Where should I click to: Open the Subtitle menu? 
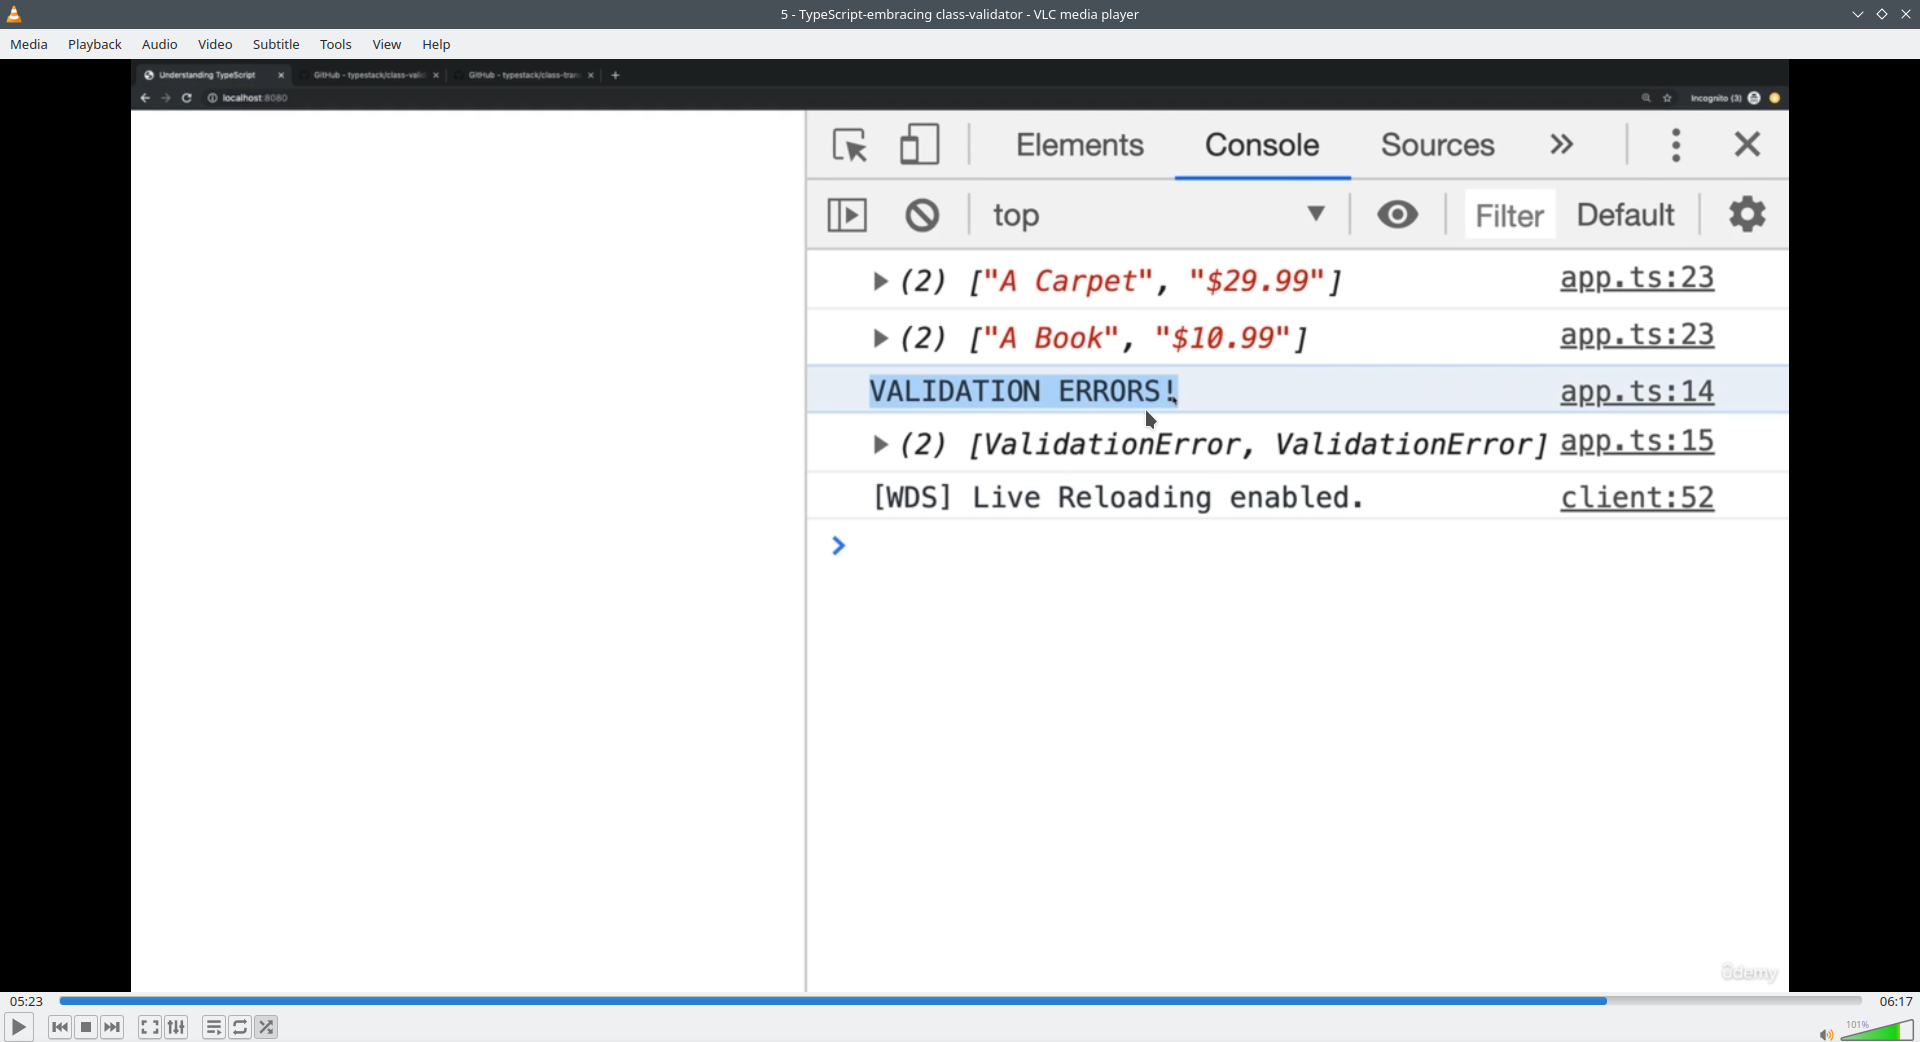point(276,45)
